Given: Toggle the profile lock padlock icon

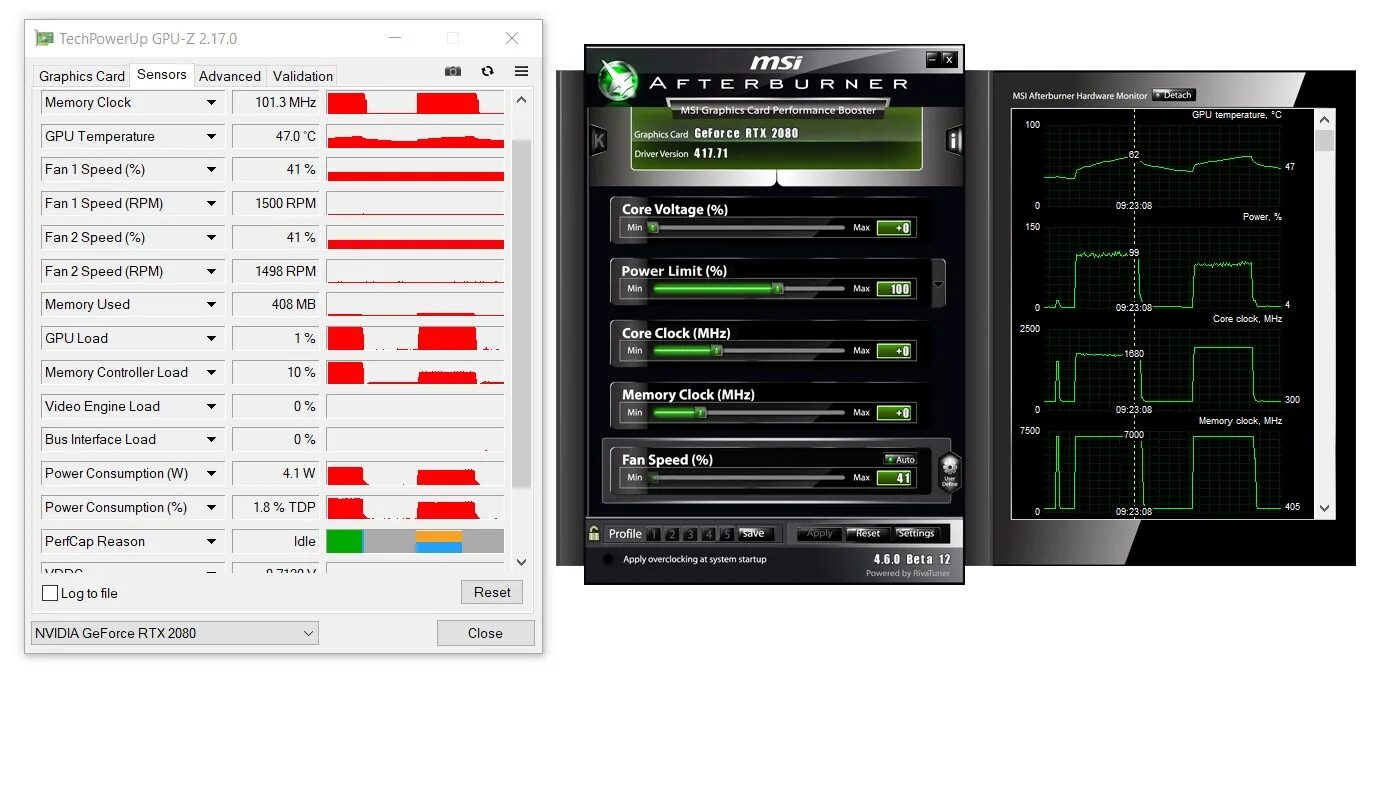Looking at the screenshot, I should coord(595,533).
